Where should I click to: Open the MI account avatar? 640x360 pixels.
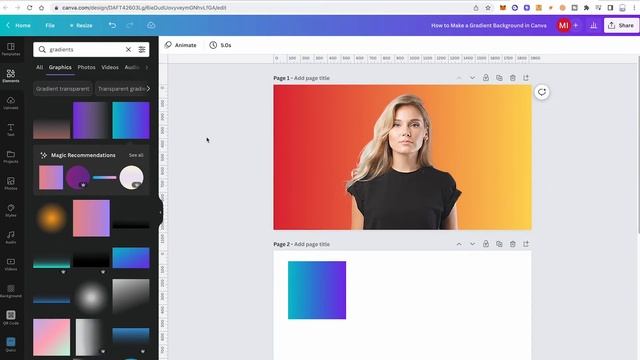click(x=564, y=25)
